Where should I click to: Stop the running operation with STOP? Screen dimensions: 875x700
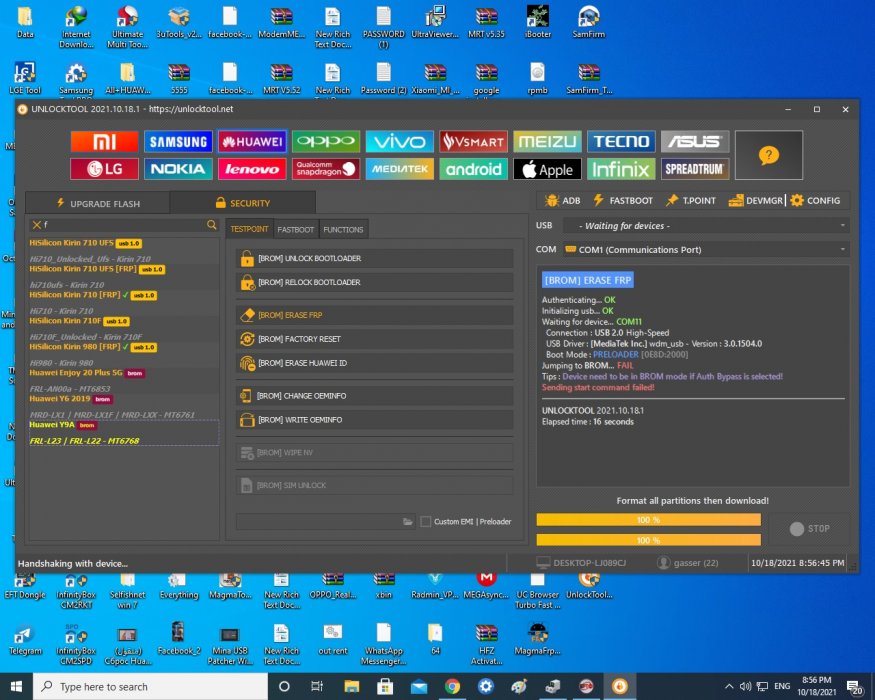(x=810, y=529)
